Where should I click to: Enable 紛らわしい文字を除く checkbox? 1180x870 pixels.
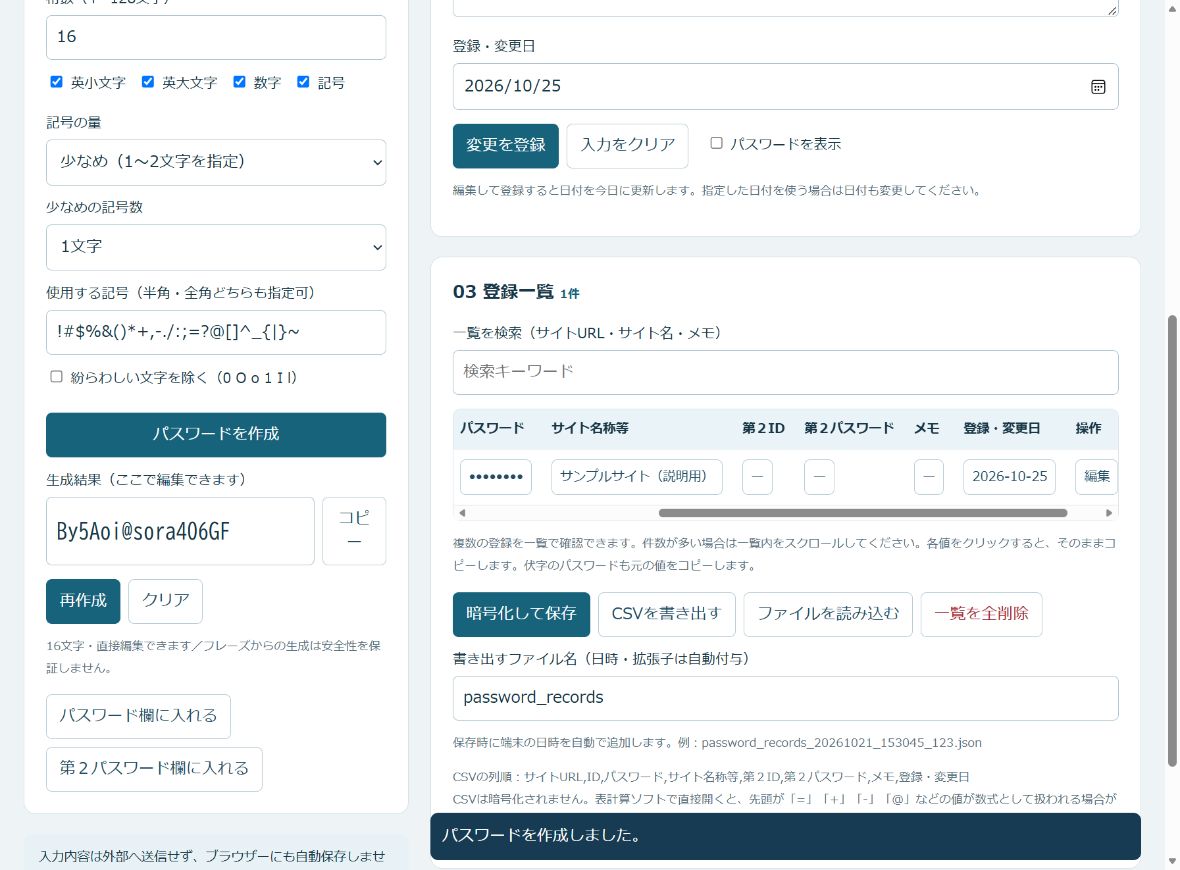[x=56, y=376]
